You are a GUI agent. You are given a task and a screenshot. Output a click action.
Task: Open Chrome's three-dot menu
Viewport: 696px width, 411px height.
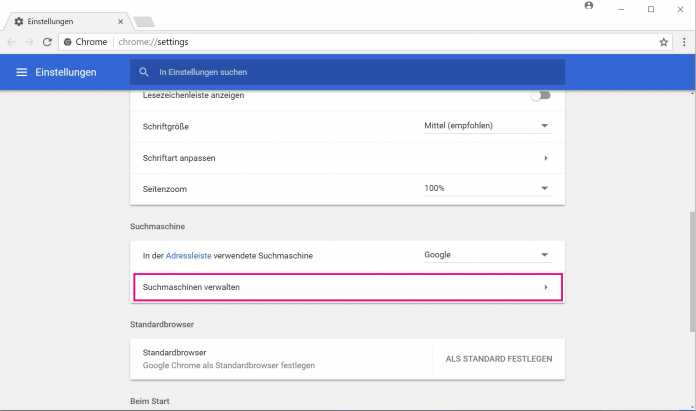(684, 42)
